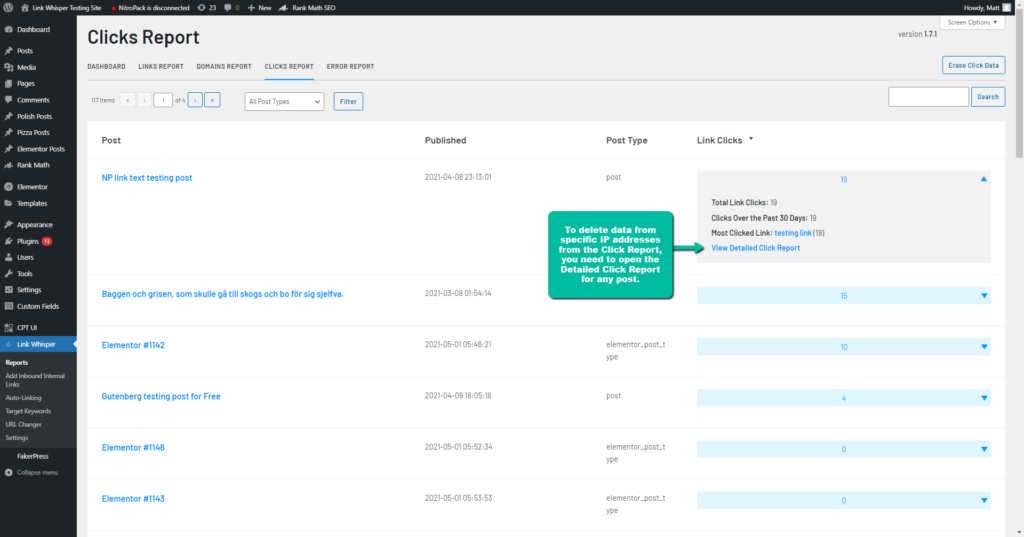Click the current page number field
The width and height of the screenshot is (1024, 537).
(x=163, y=100)
